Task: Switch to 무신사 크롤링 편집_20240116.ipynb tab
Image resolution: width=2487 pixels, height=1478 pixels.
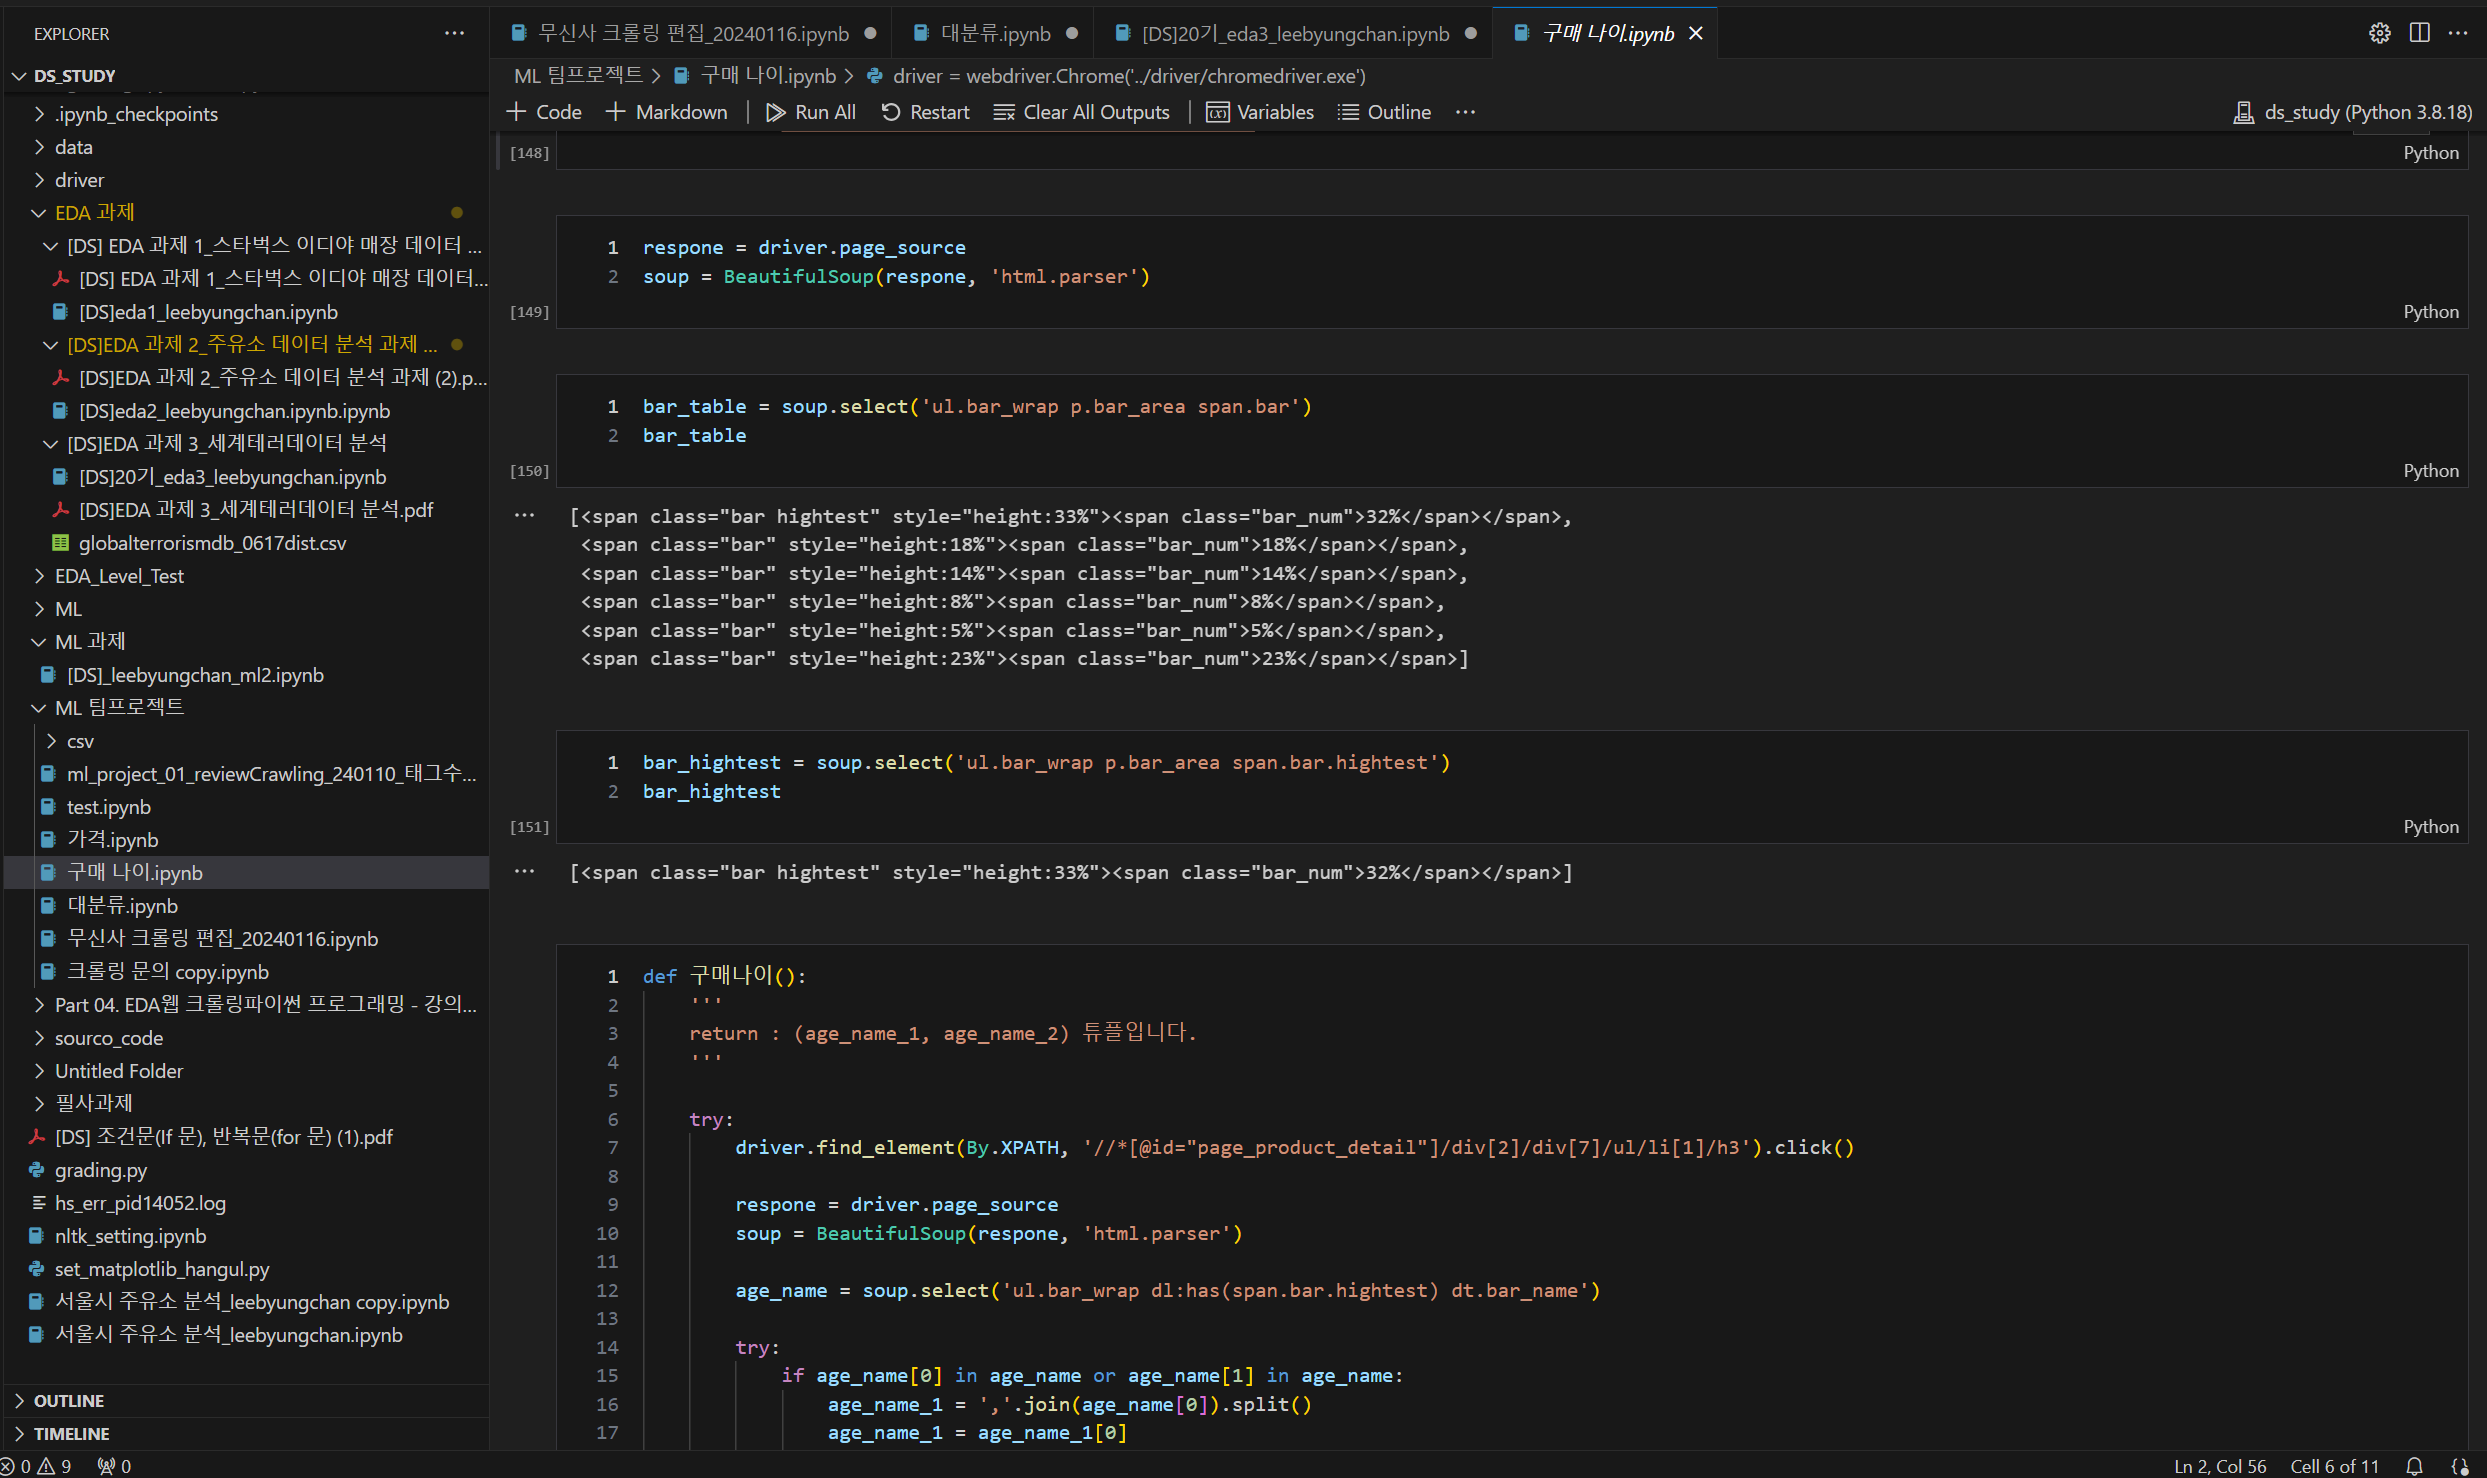Action: point(693,33)
